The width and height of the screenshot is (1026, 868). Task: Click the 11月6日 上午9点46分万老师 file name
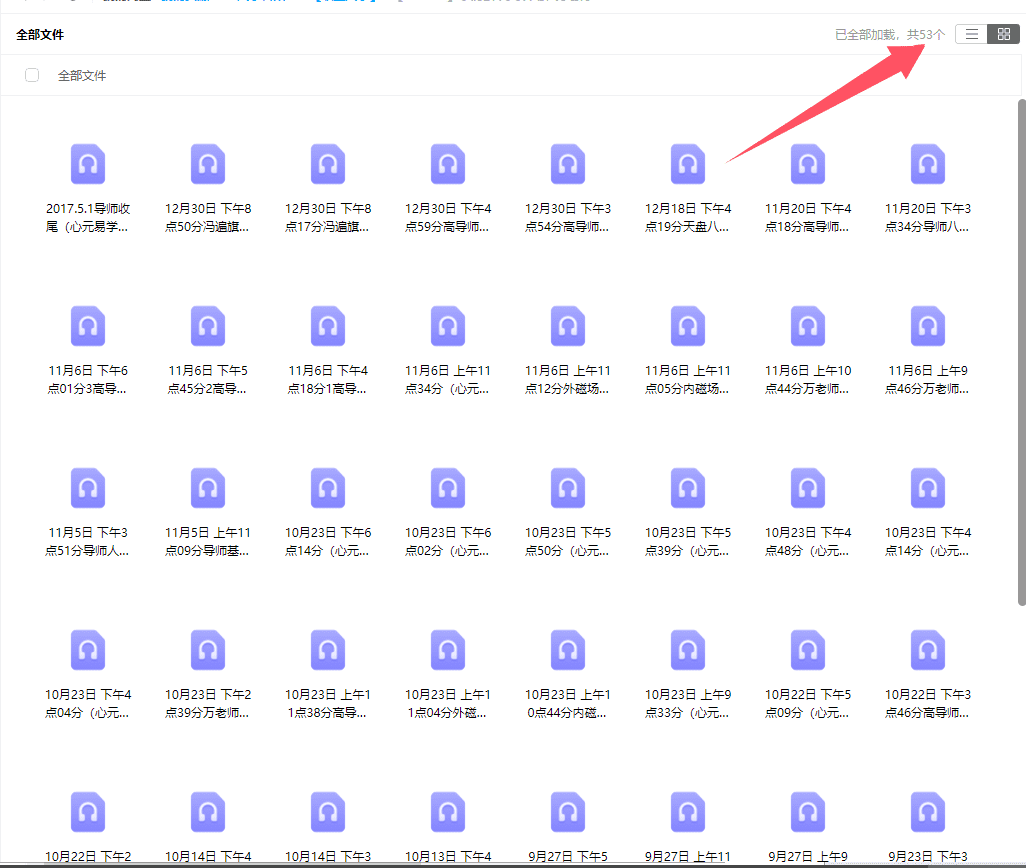[x=928, y=380]
